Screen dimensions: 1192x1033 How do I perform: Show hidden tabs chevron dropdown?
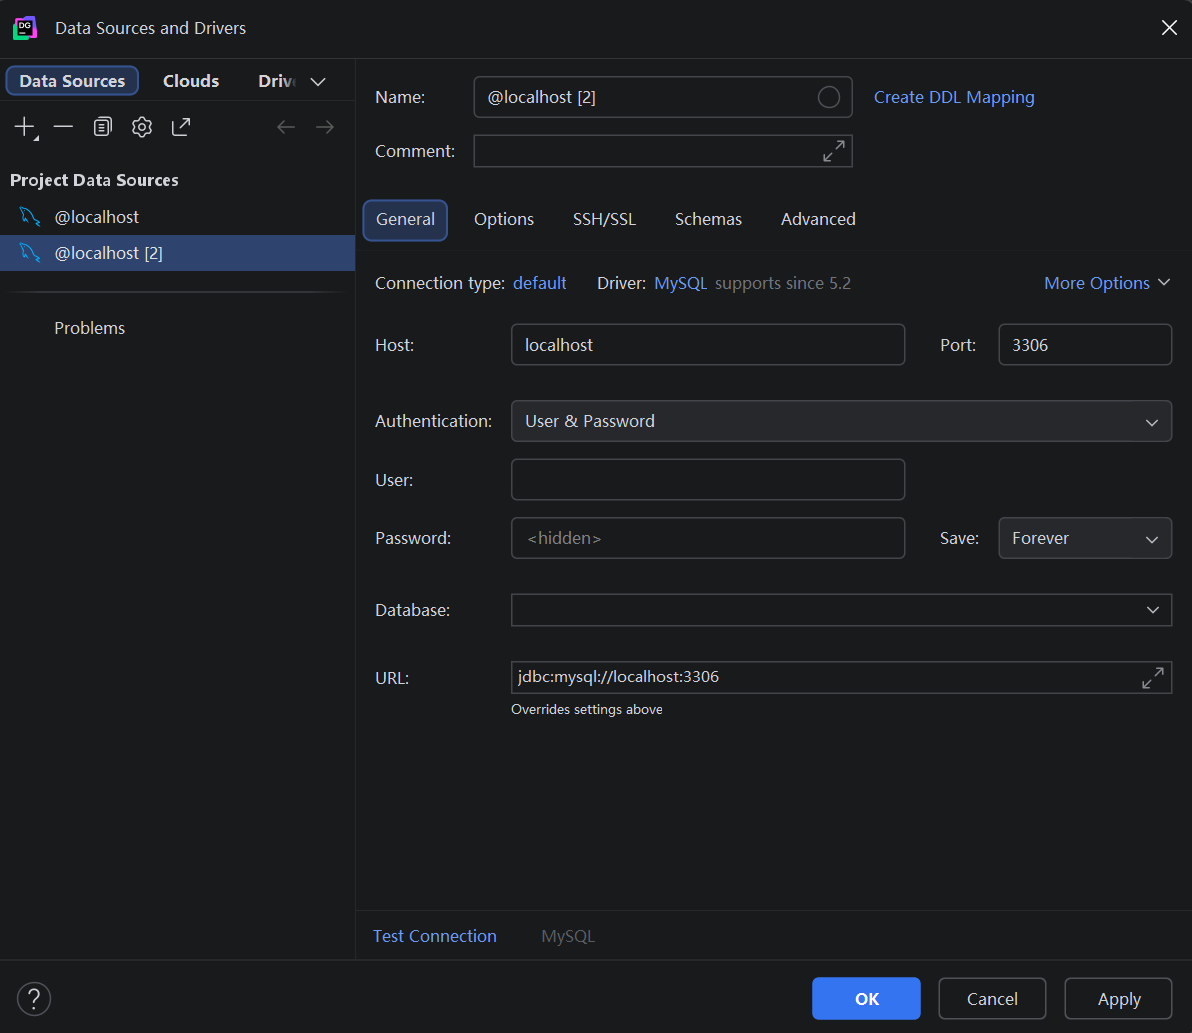point(319,81)
